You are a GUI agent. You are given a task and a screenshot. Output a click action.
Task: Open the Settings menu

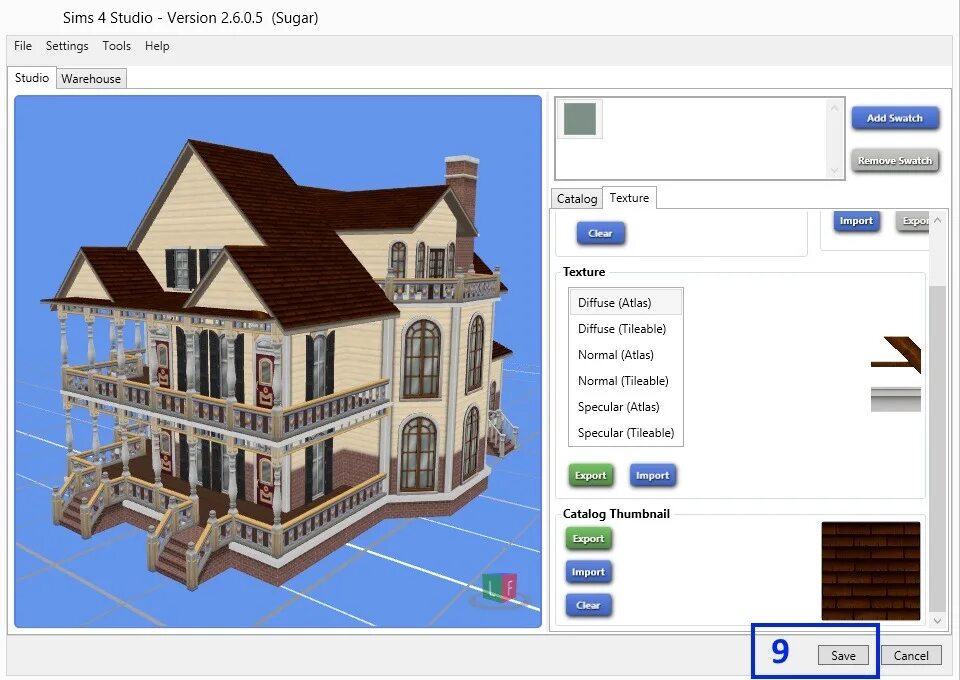tap(67, 46)
